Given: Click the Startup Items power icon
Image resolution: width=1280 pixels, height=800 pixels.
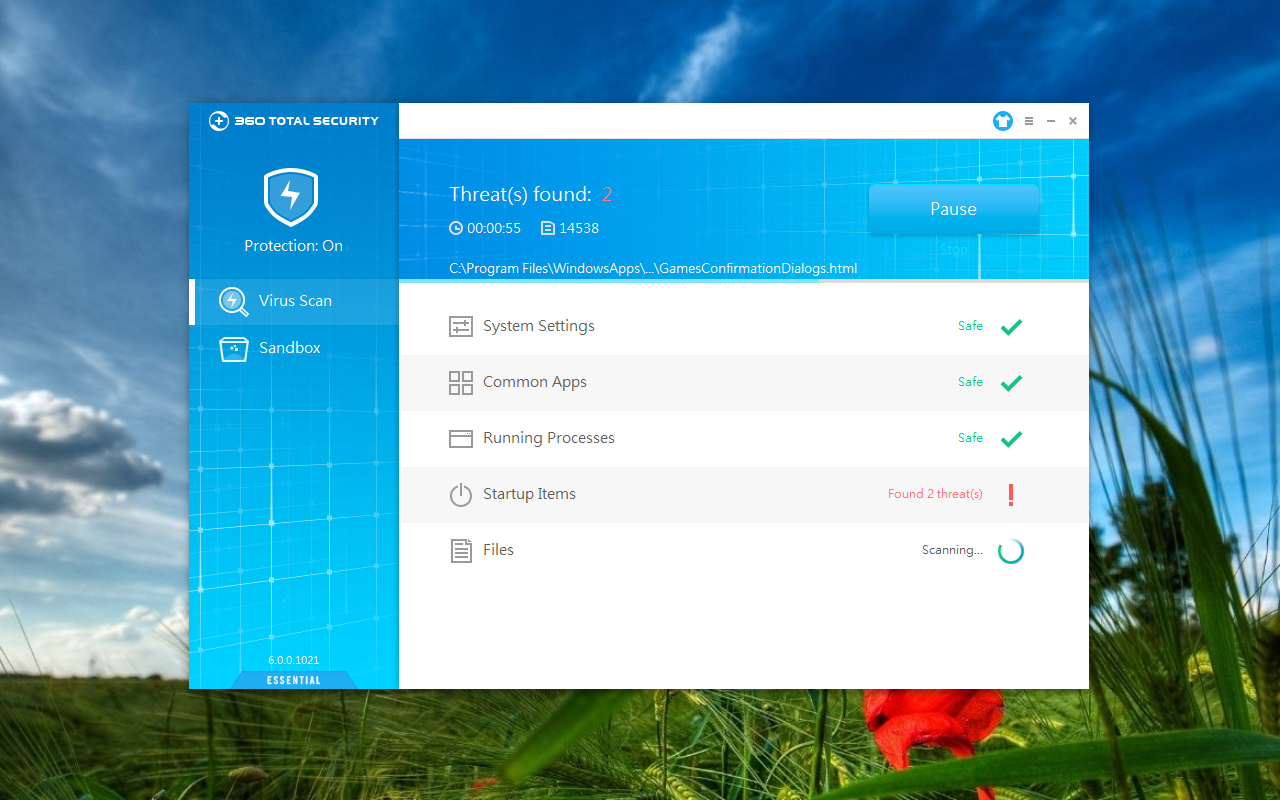Looking at the screenshot, I should (x=460, y=495).
